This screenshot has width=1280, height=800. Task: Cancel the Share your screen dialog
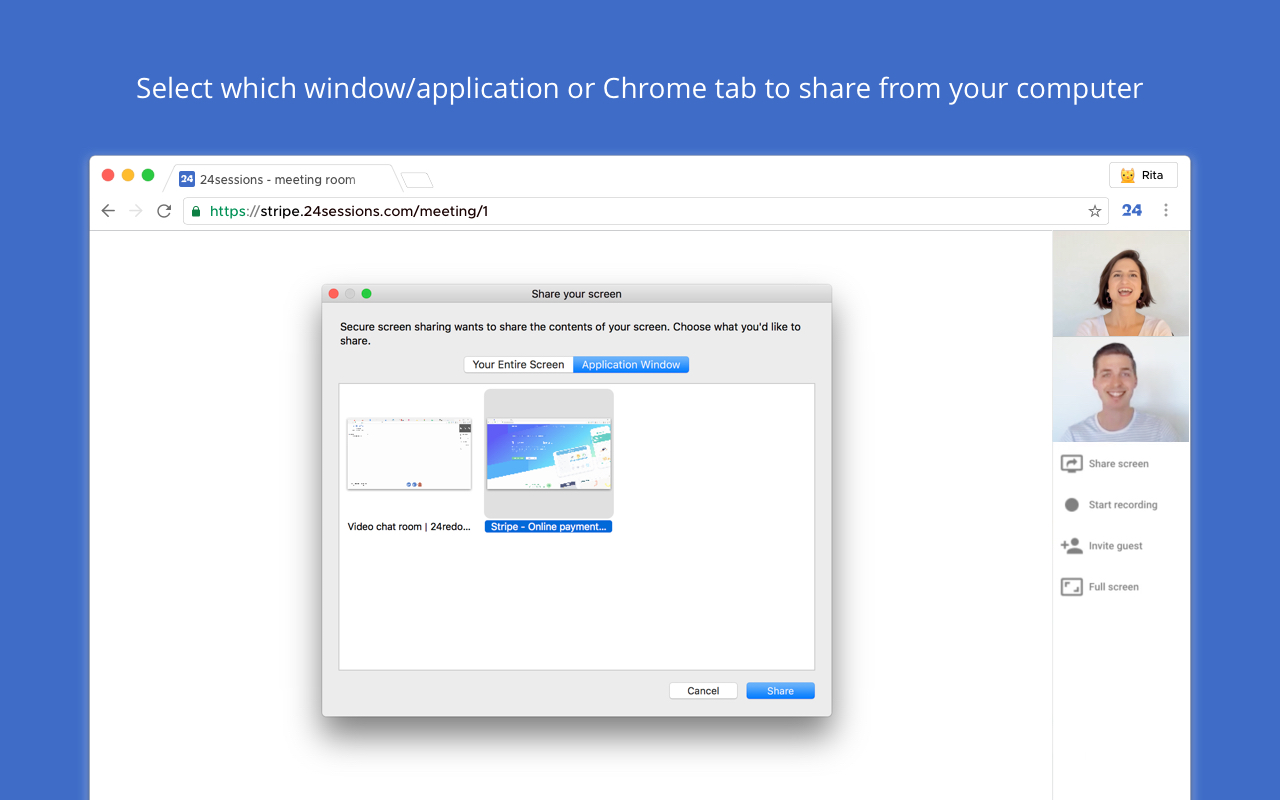point(703,691)
